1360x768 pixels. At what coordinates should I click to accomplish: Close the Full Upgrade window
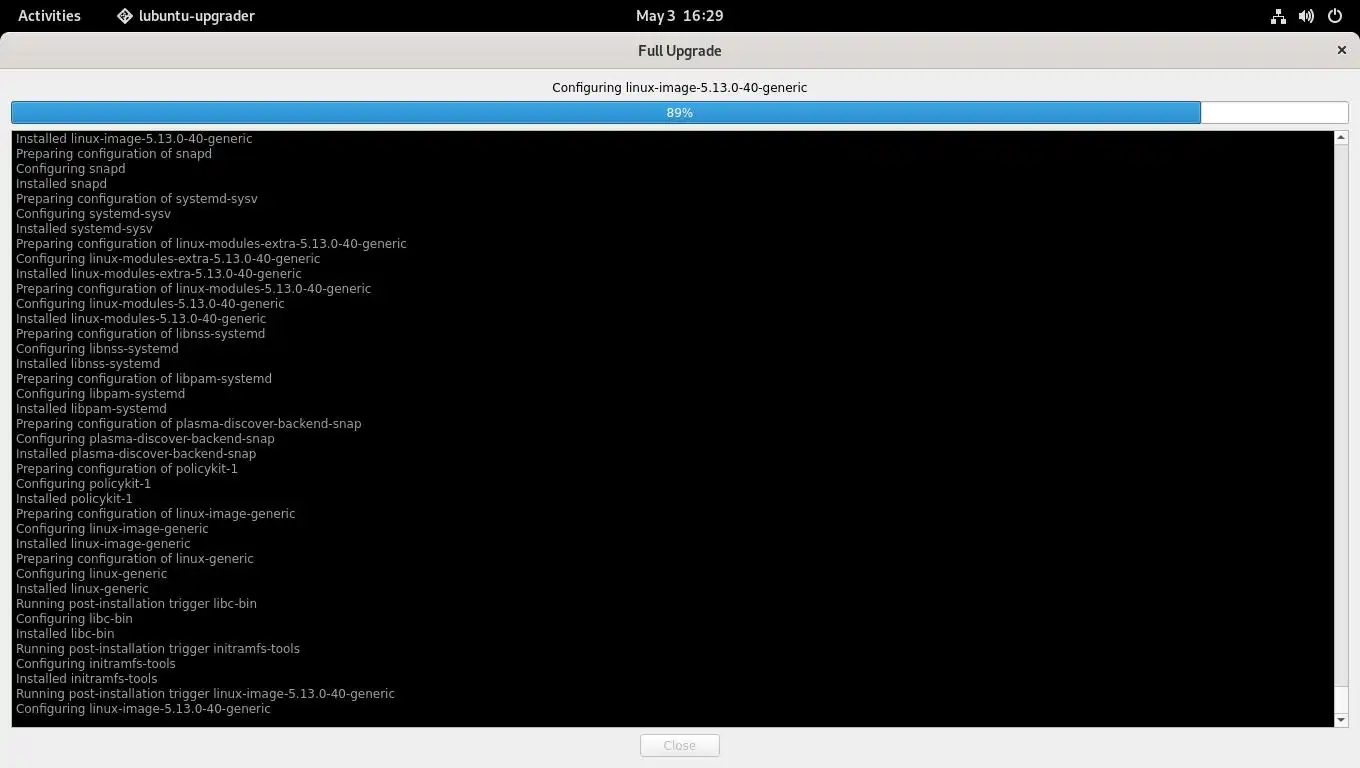click(1342, 50)
